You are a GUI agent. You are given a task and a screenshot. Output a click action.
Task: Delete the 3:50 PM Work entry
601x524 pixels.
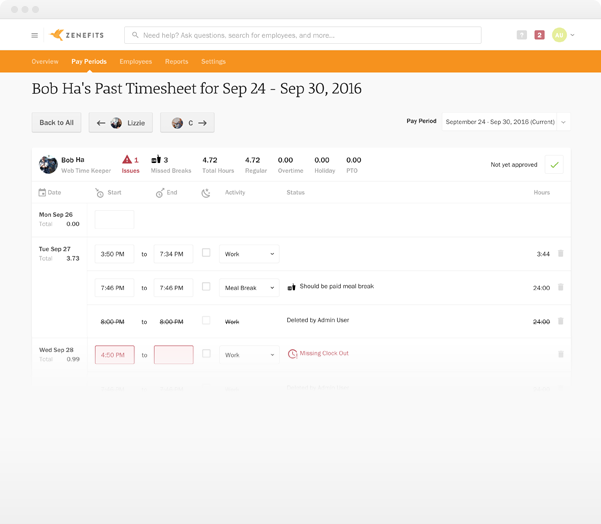560,253
